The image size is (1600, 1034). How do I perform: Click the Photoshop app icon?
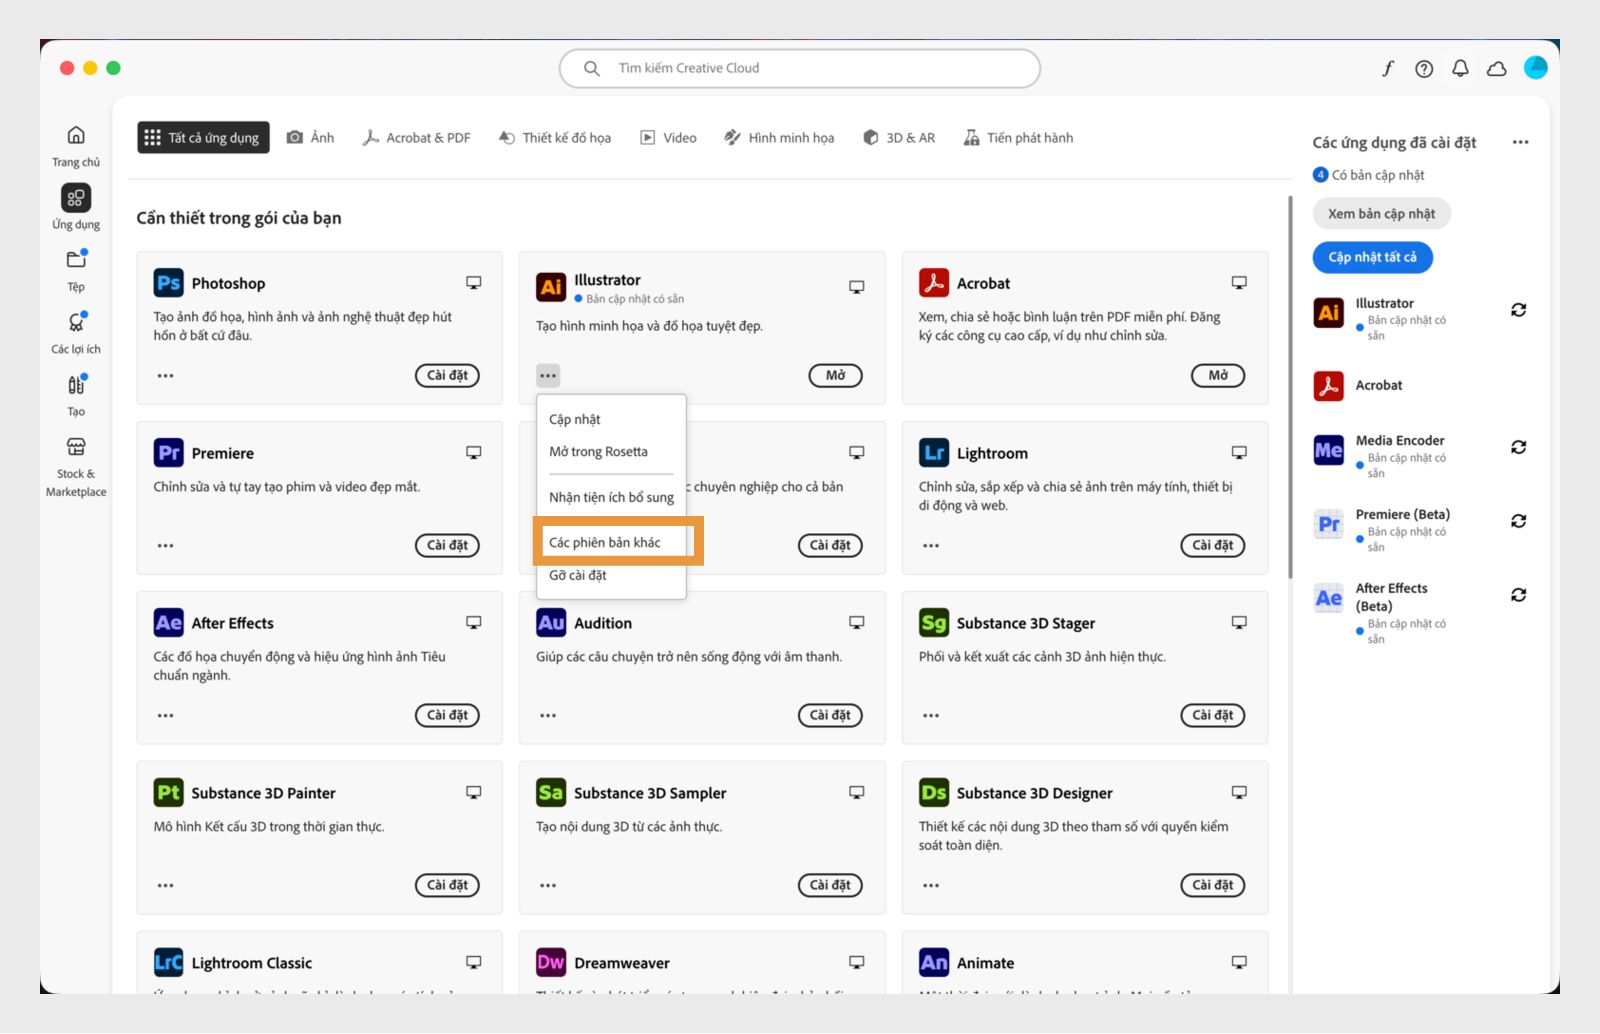168,283
